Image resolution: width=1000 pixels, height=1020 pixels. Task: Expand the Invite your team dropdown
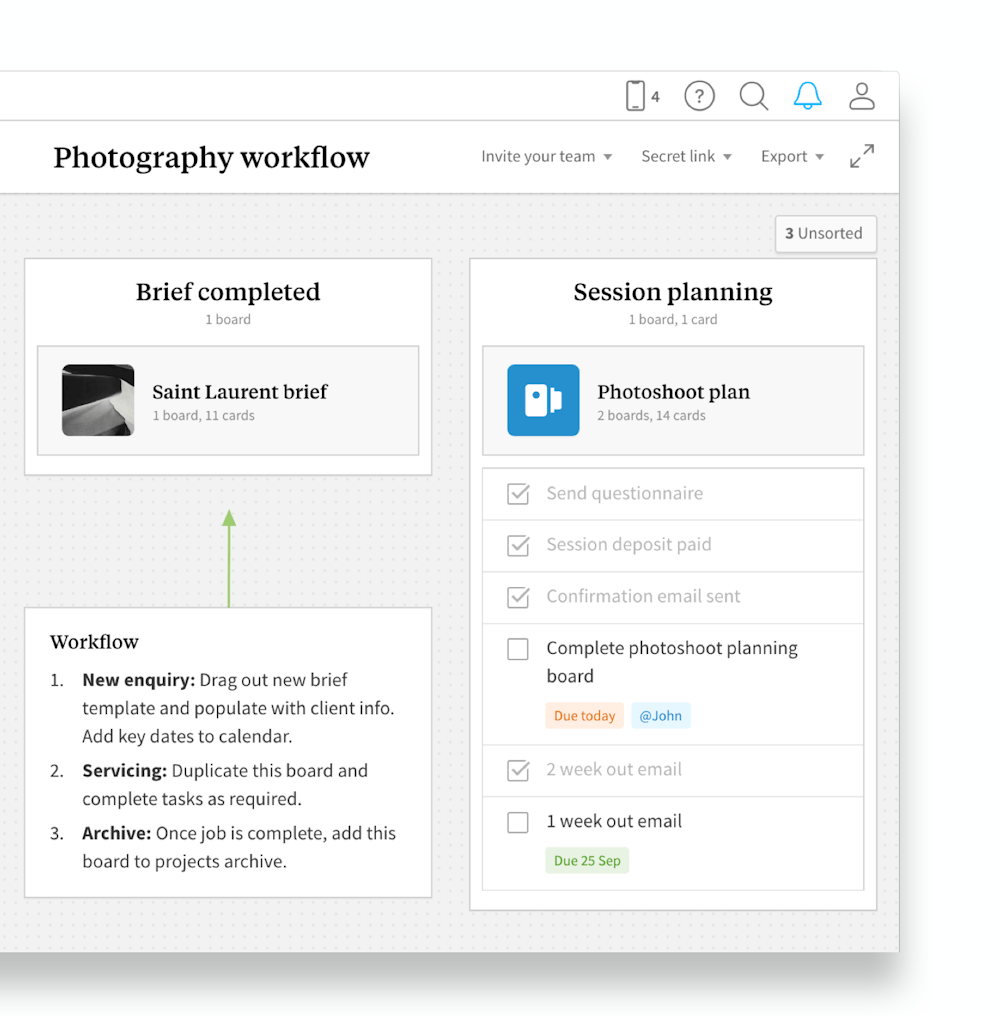546,156
